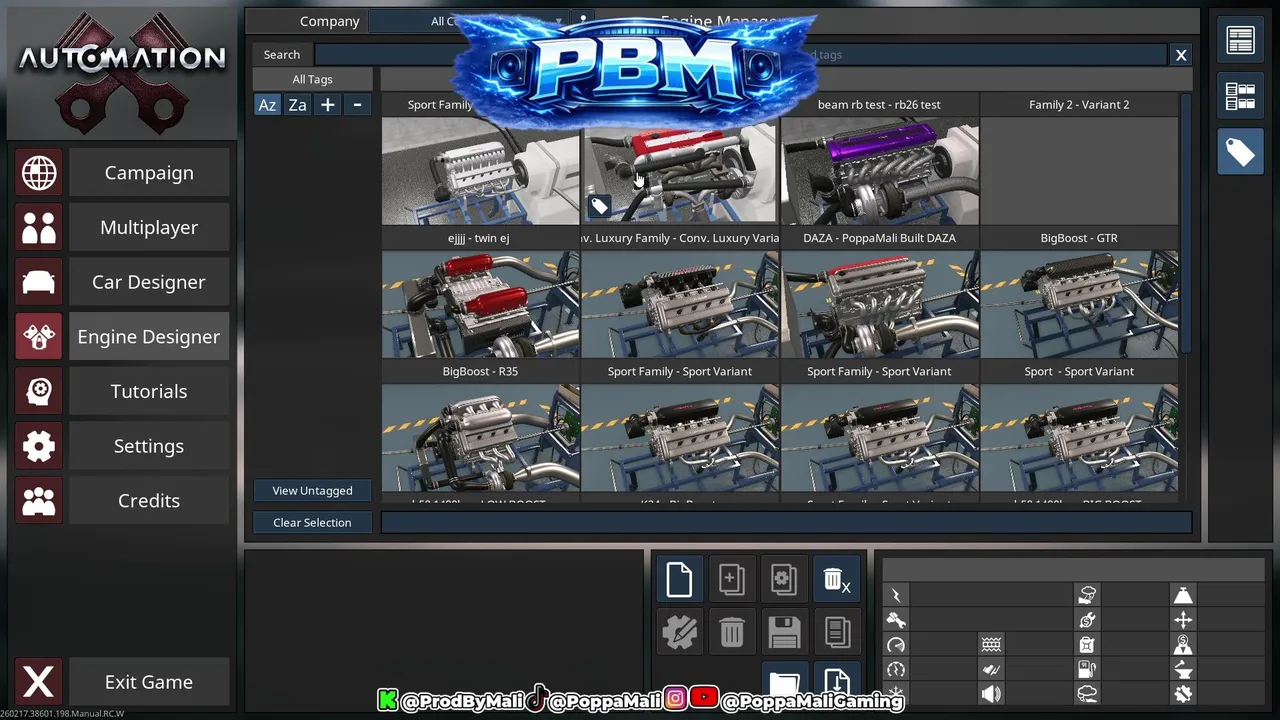This screenshot has height=720, width=1280.
Task: Click the delete-all trash X icon
Action: [x=836, y=580]
